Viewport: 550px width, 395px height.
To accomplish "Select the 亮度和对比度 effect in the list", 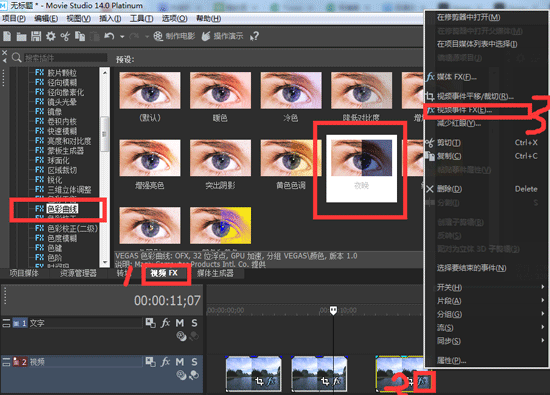I will [63, 141].
